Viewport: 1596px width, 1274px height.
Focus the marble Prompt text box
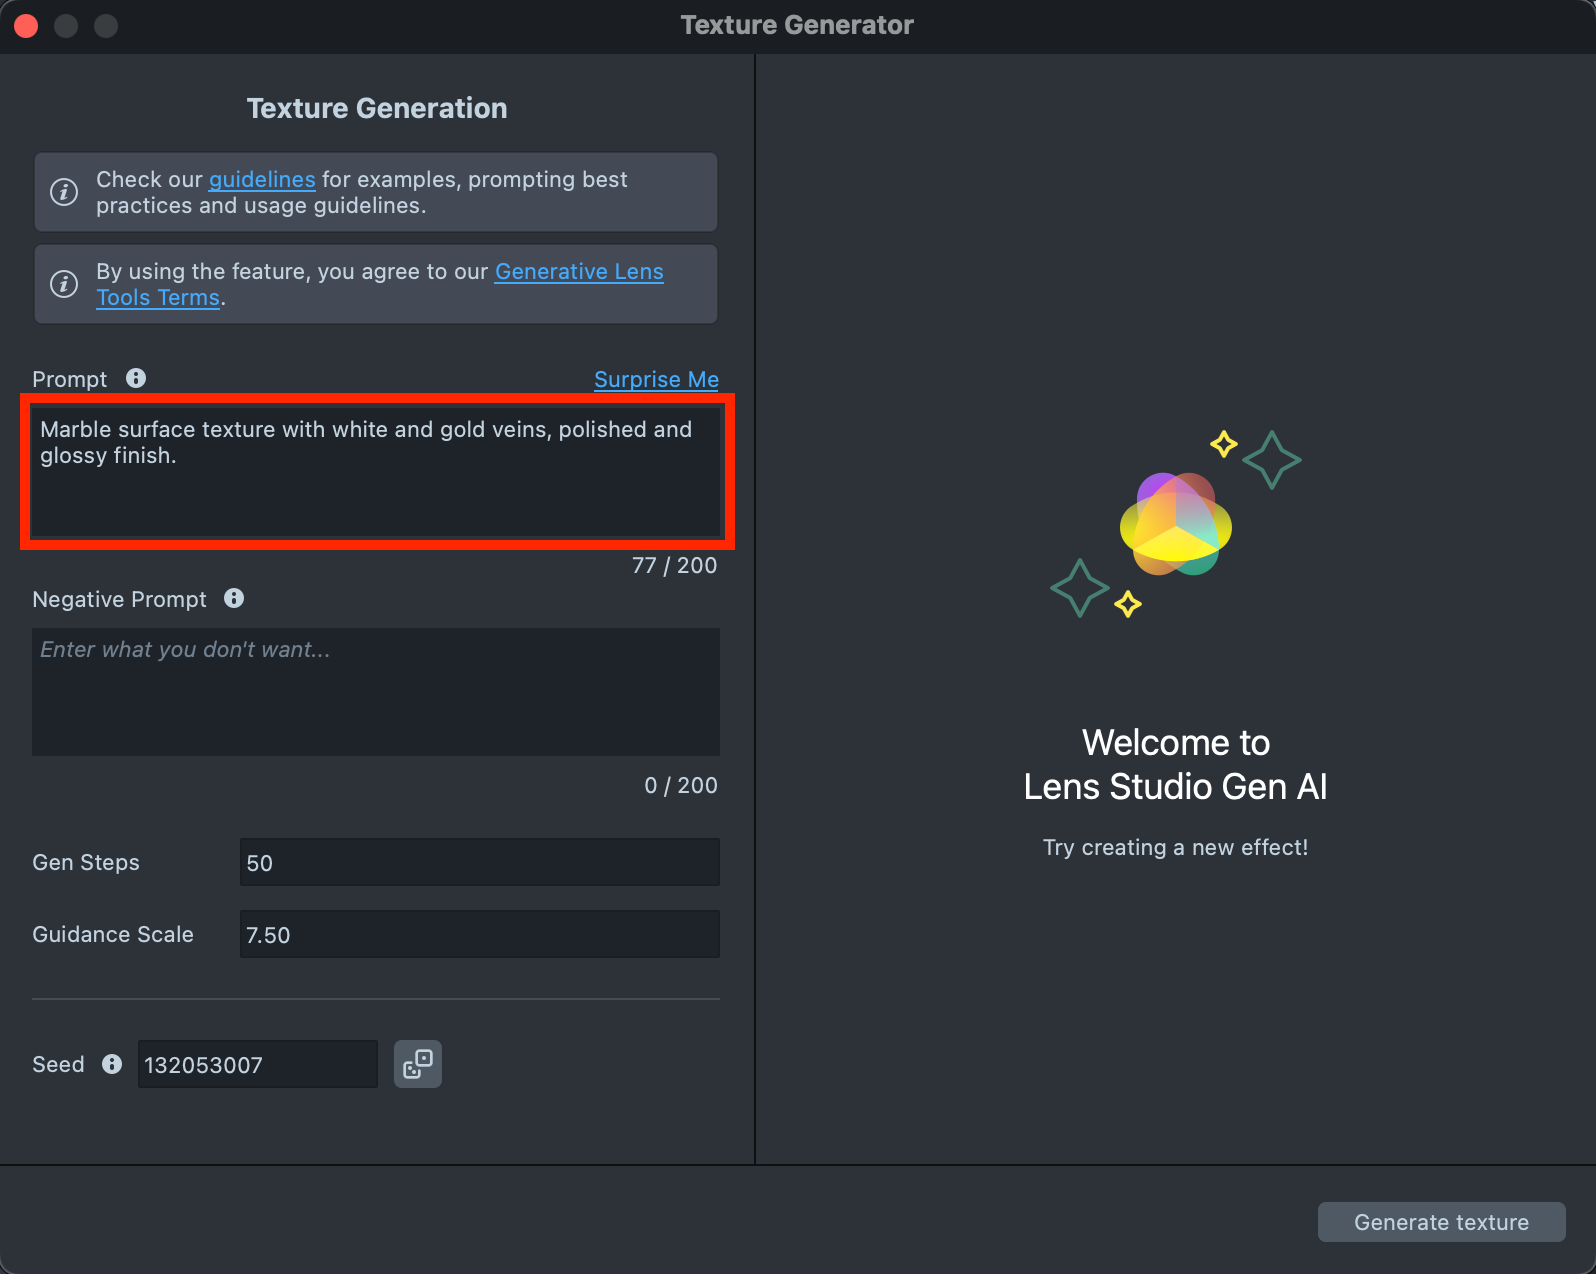coord(376,472)
